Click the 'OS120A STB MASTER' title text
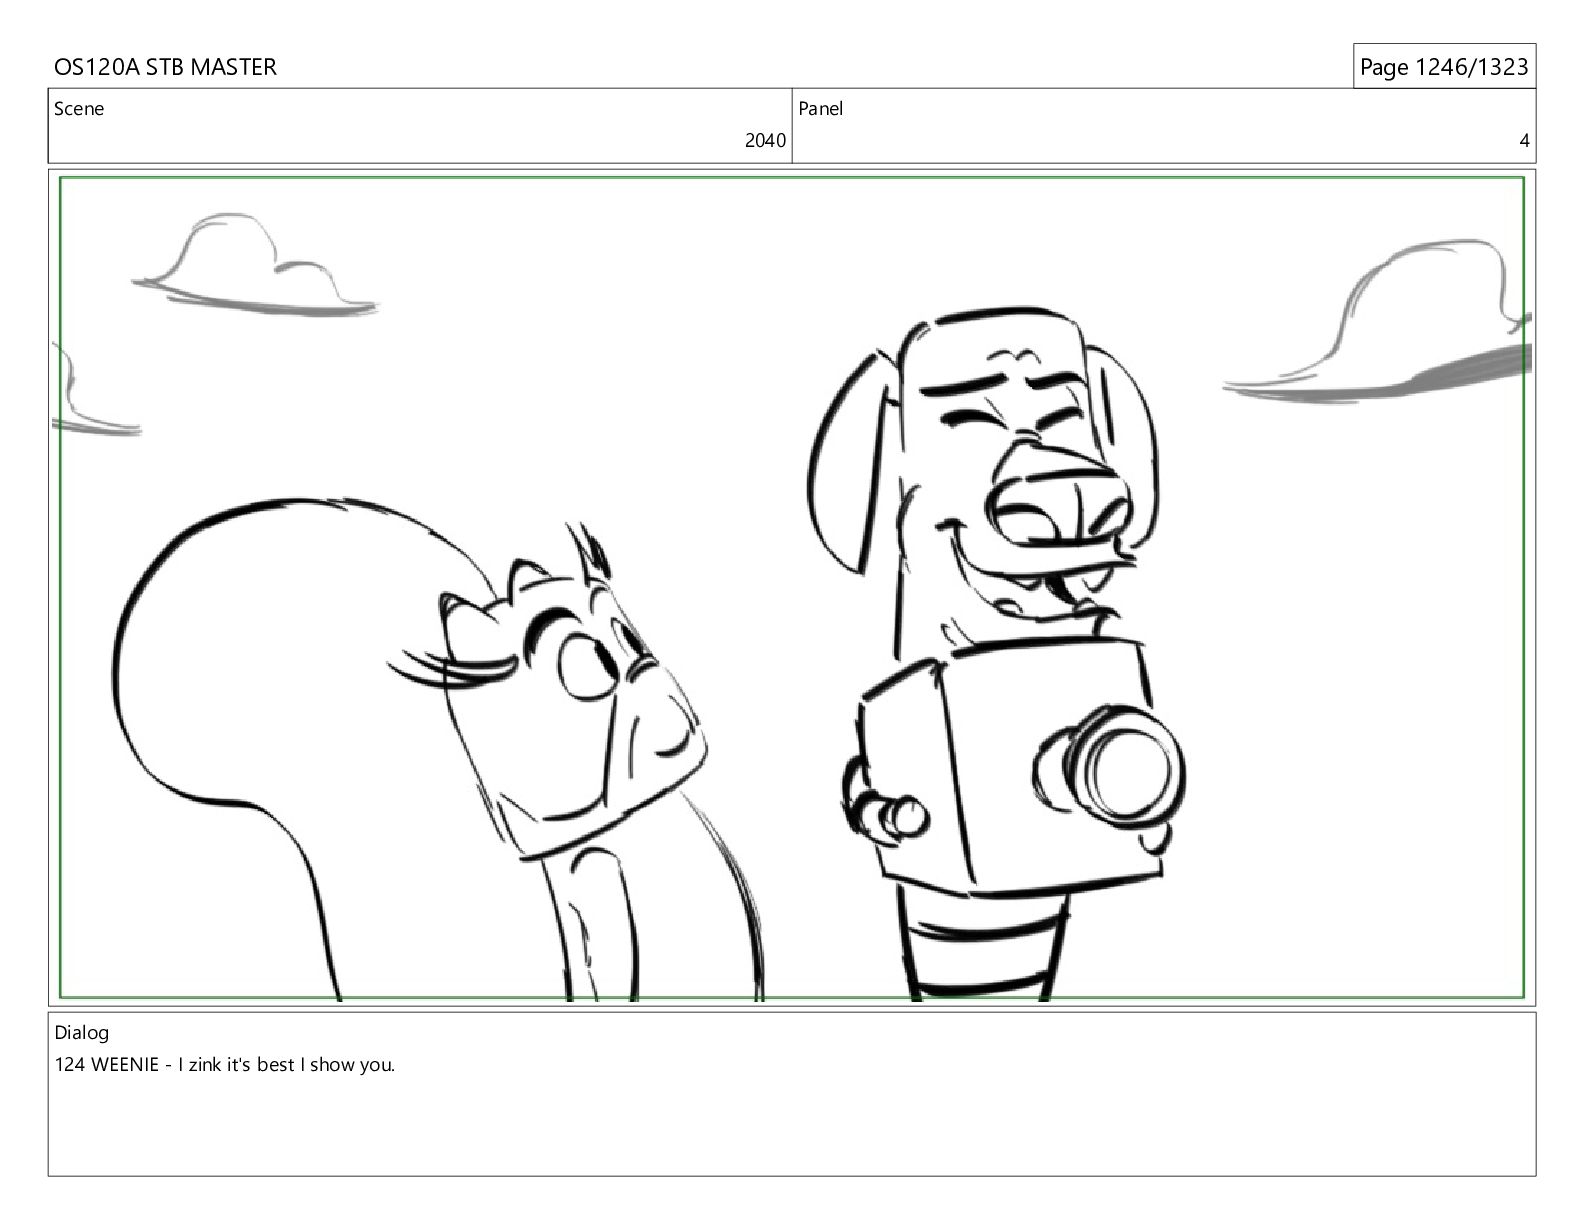 pyautogui.click(x=165, y=67)
